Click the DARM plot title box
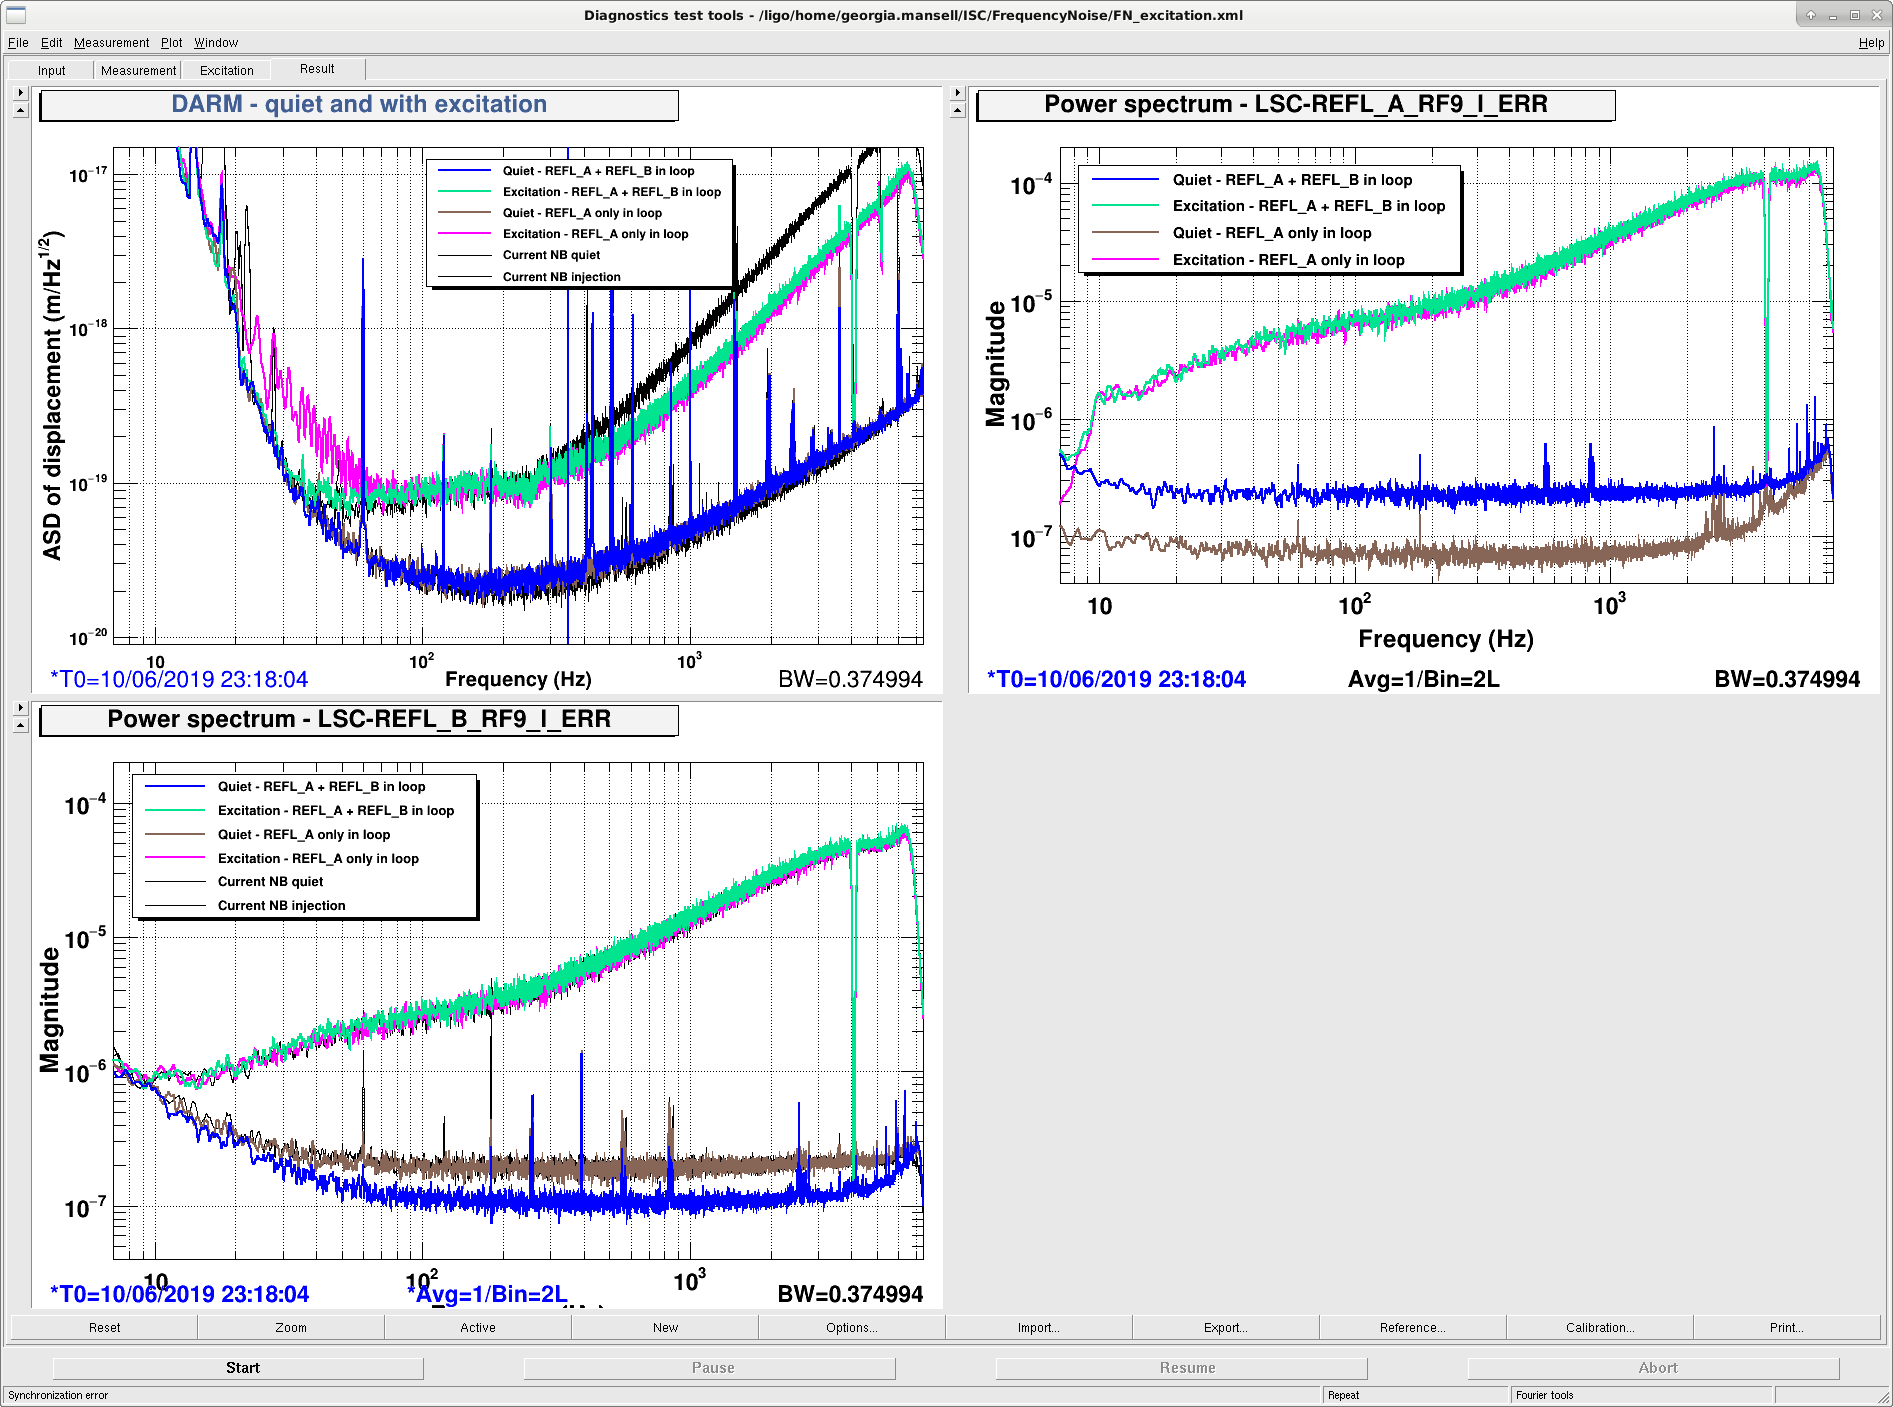 (359, 105)
